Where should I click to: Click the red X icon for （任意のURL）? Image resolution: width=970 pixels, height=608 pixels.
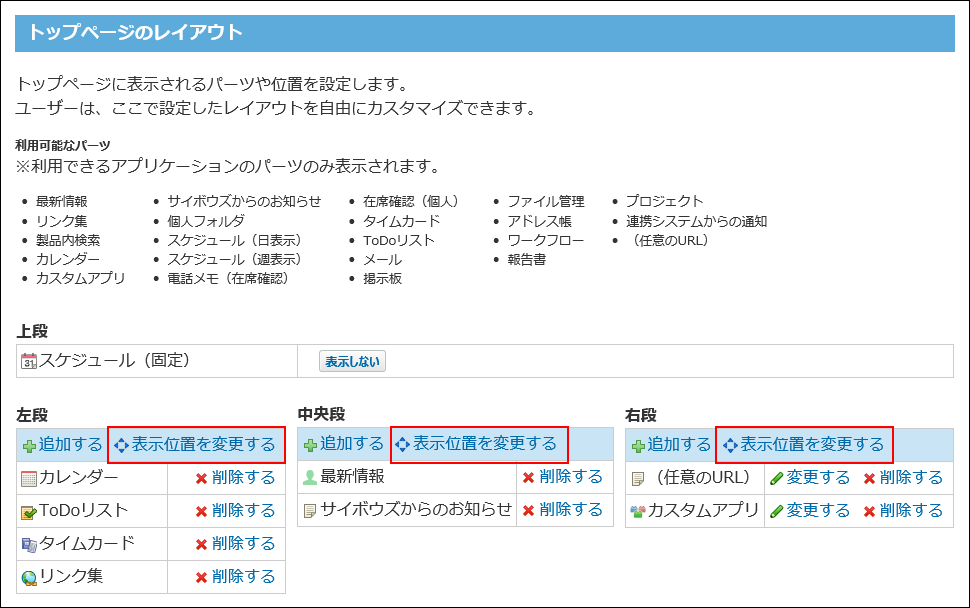pos(869,479)
